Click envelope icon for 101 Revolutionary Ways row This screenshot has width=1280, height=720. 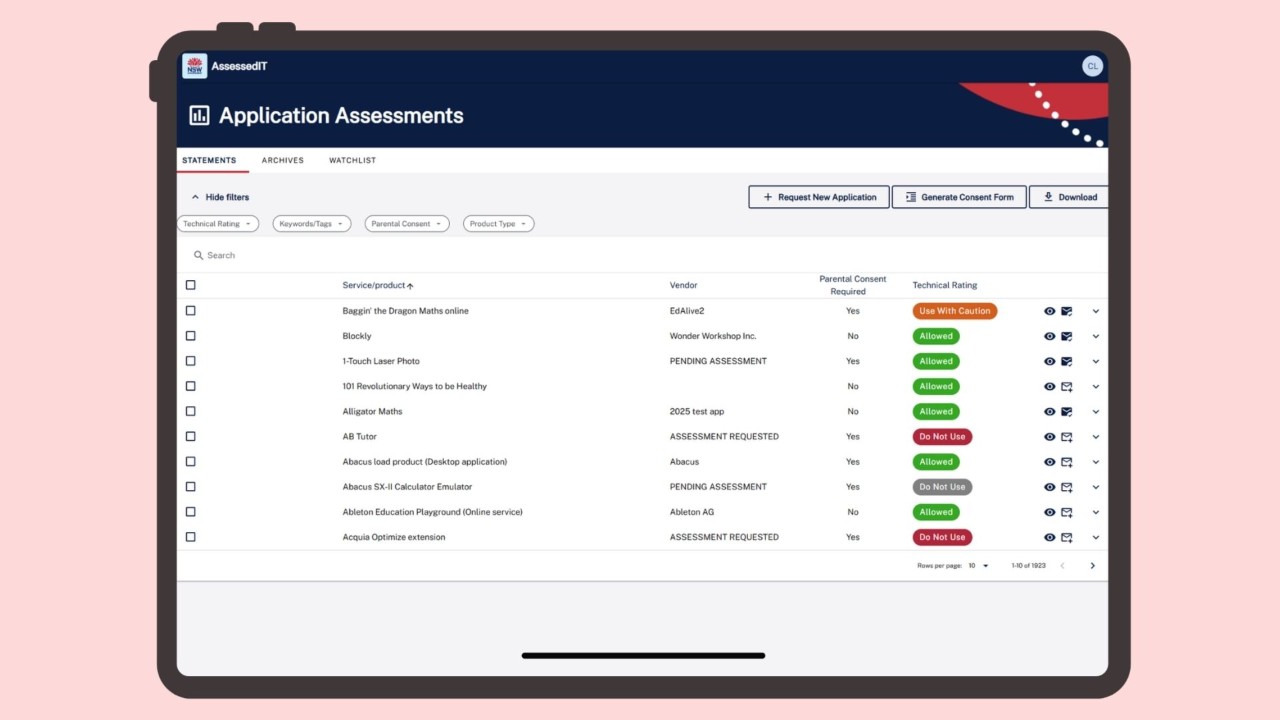pos(1067,386)
